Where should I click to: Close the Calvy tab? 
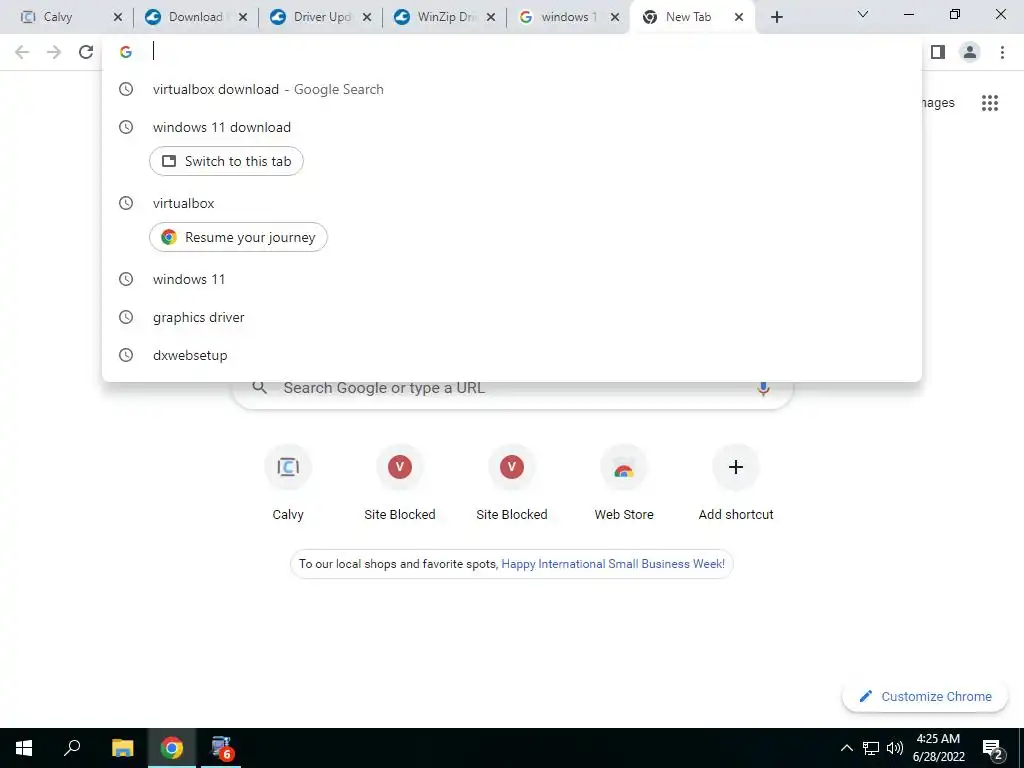118,17
